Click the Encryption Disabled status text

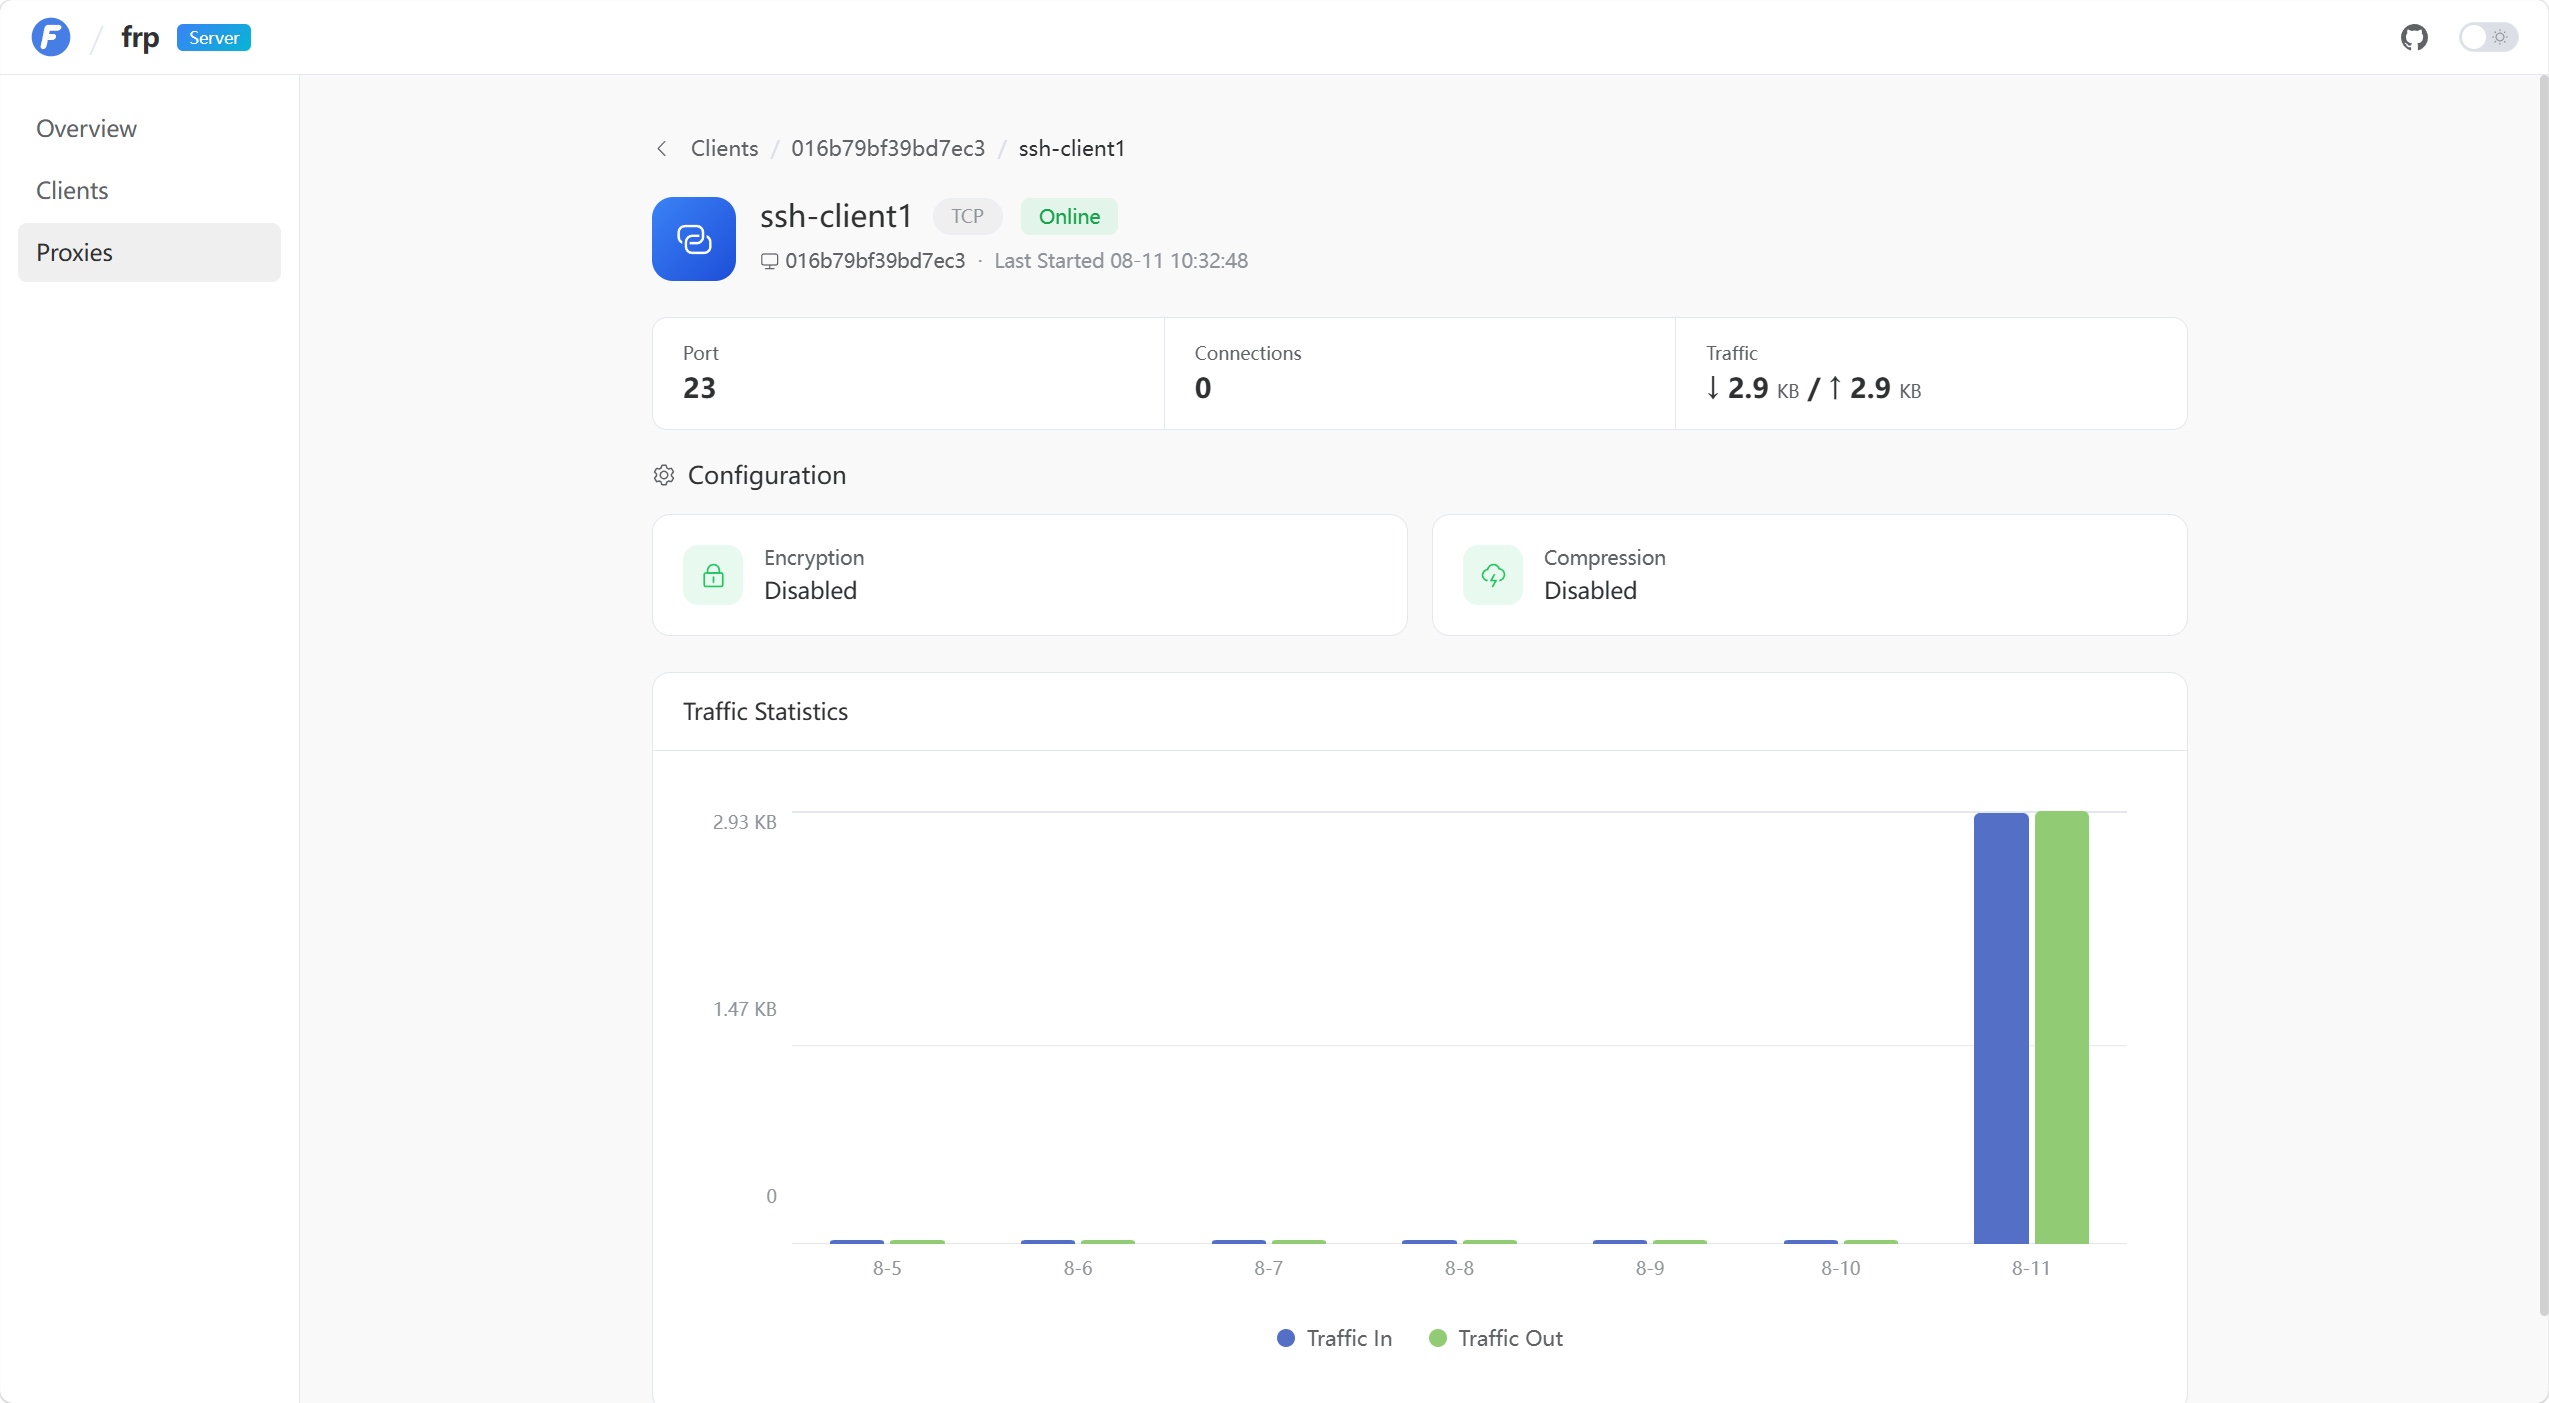[810, 591]
